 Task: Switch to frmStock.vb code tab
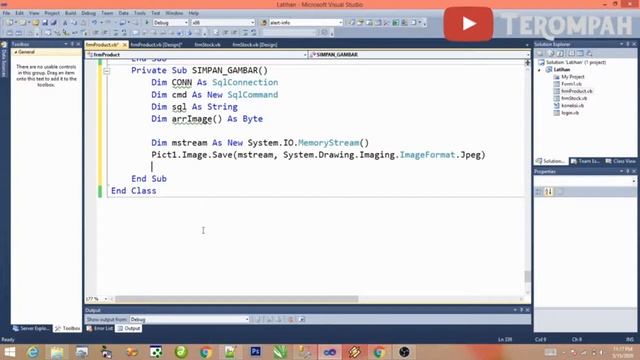point(207,44)
